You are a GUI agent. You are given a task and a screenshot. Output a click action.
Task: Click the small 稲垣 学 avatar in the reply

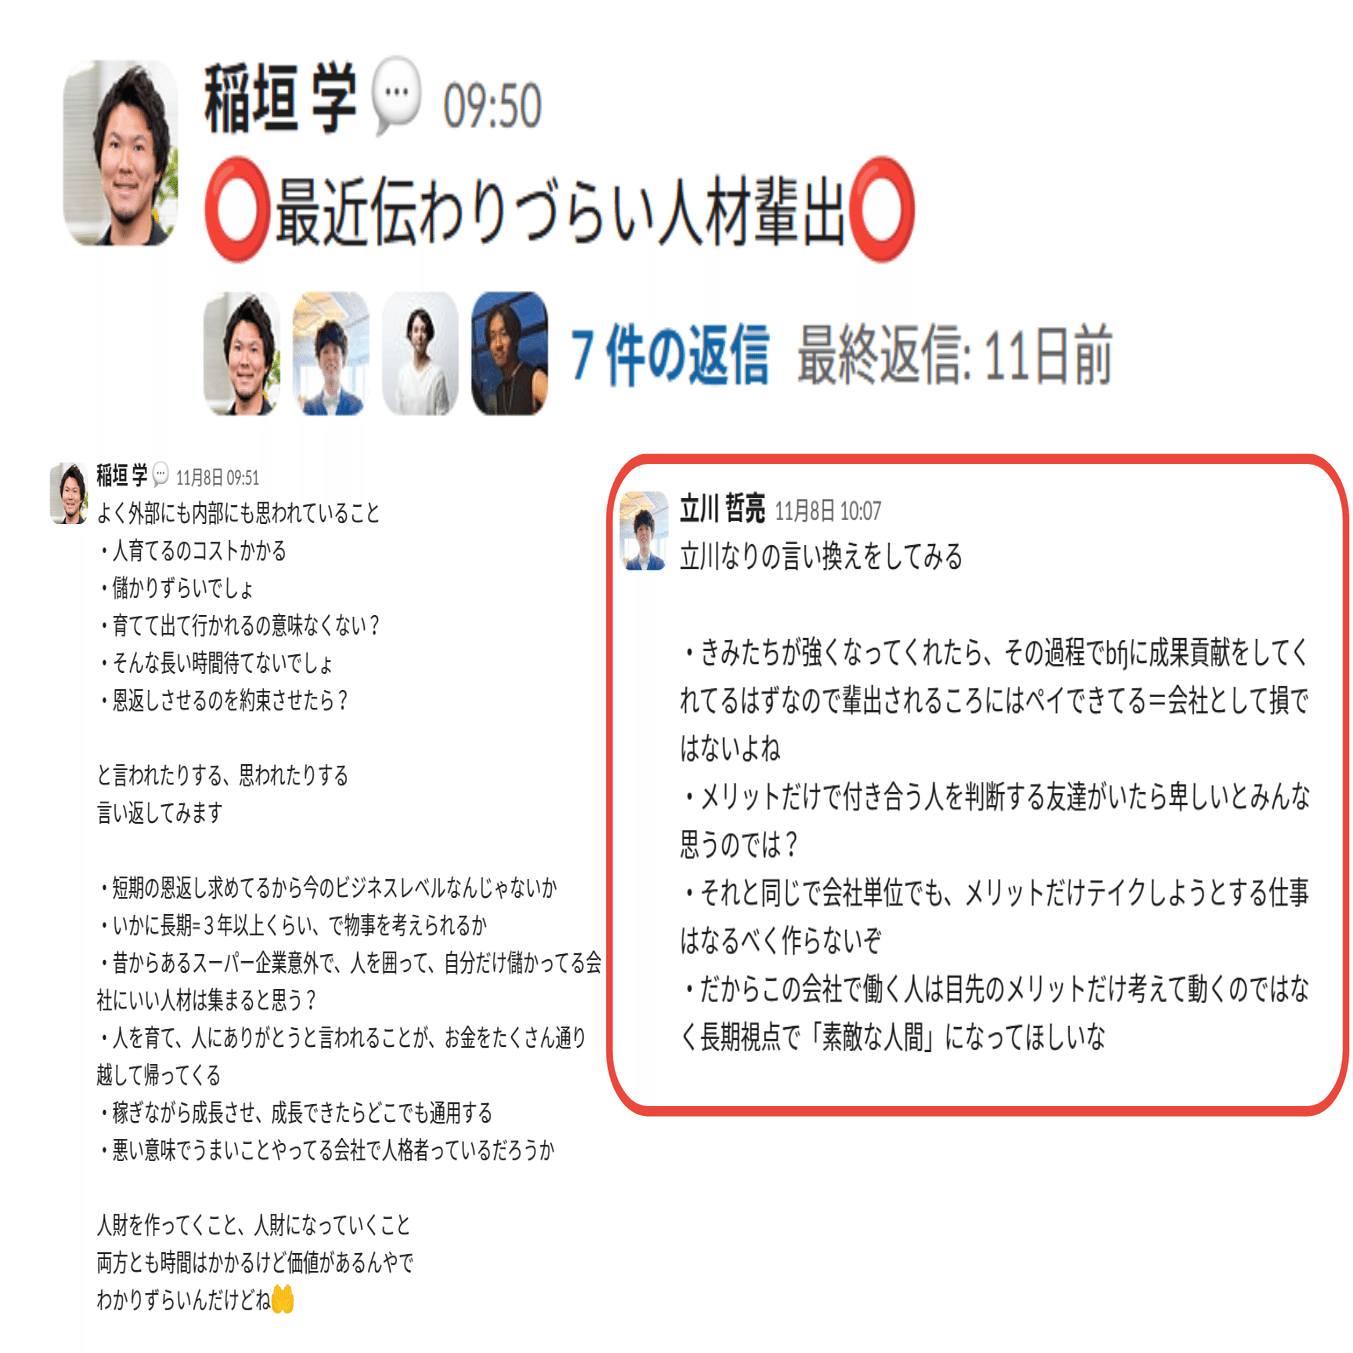point(68,493)
